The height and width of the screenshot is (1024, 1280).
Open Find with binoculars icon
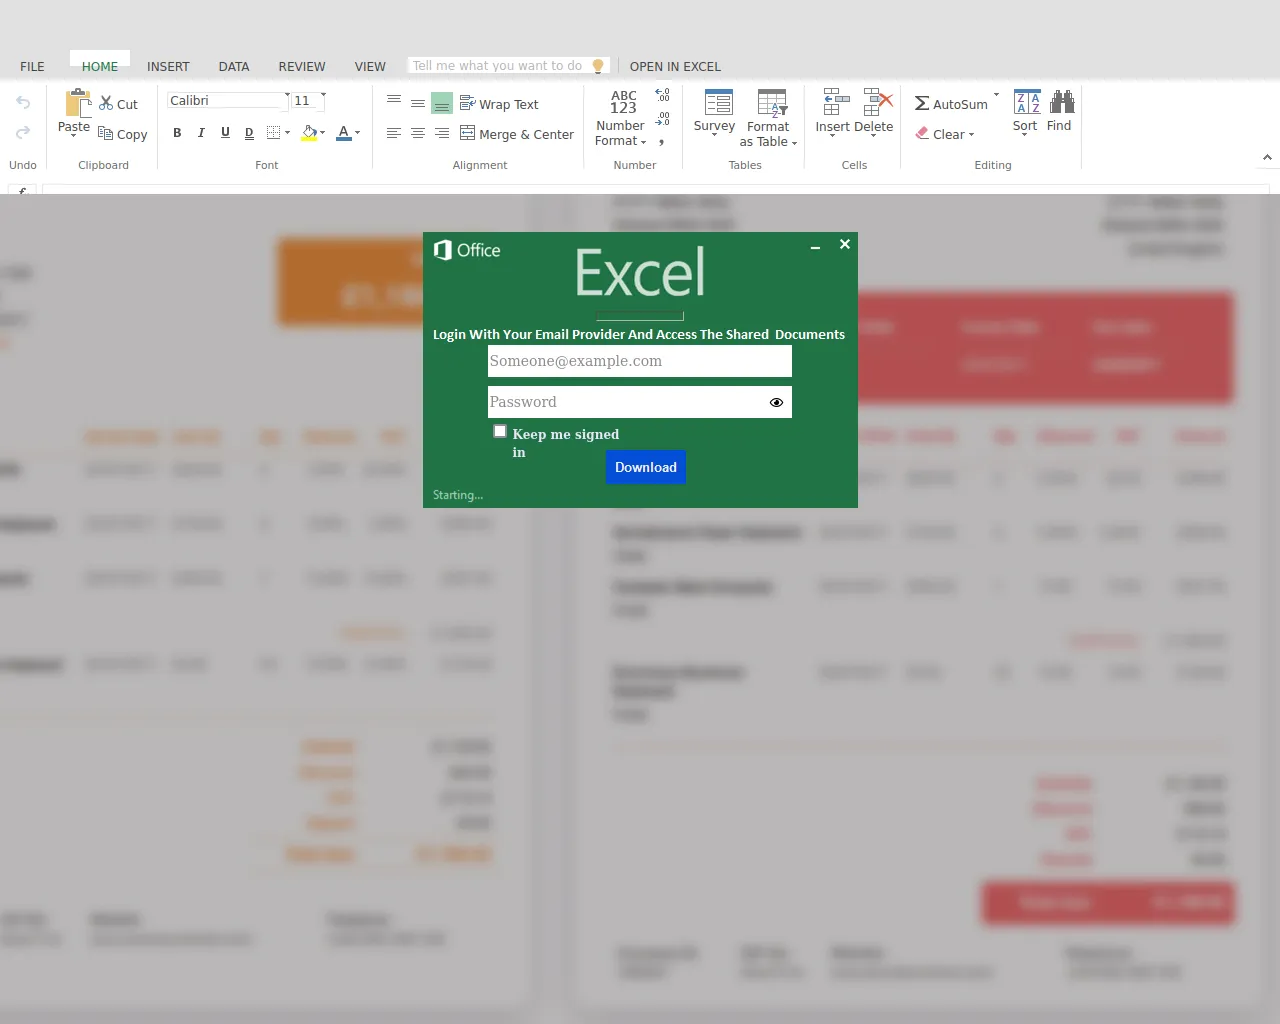(x=1060, y=111)
